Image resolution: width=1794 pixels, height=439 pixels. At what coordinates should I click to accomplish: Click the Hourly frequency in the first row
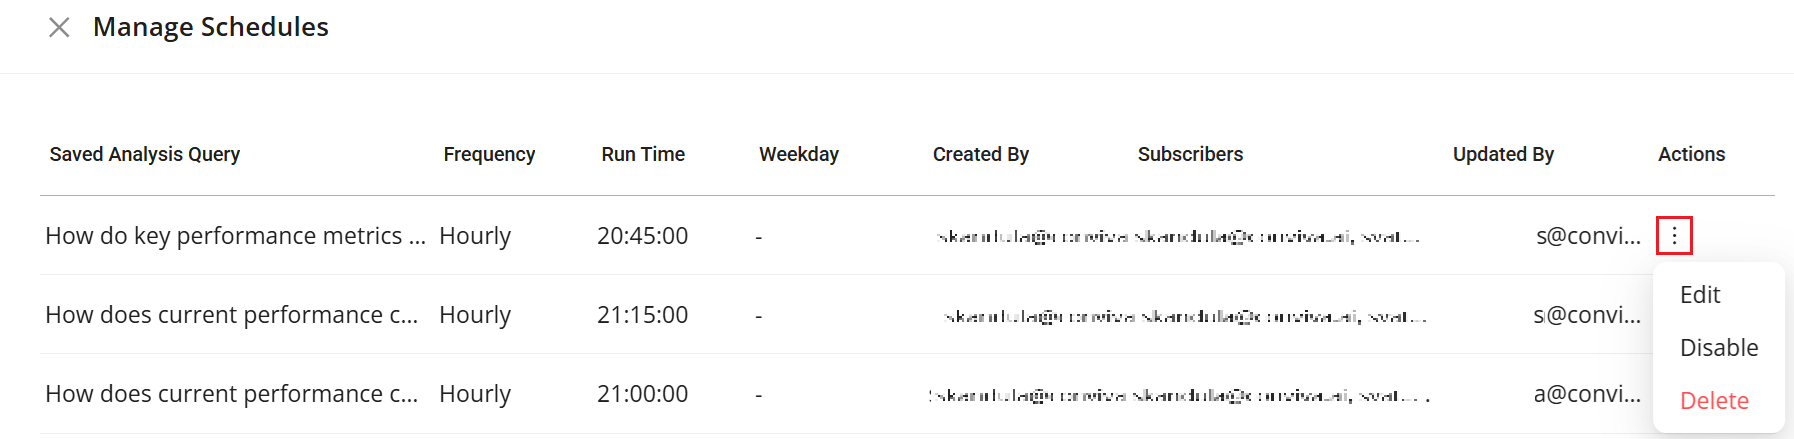pyautogui.click(x=475, y=236)
